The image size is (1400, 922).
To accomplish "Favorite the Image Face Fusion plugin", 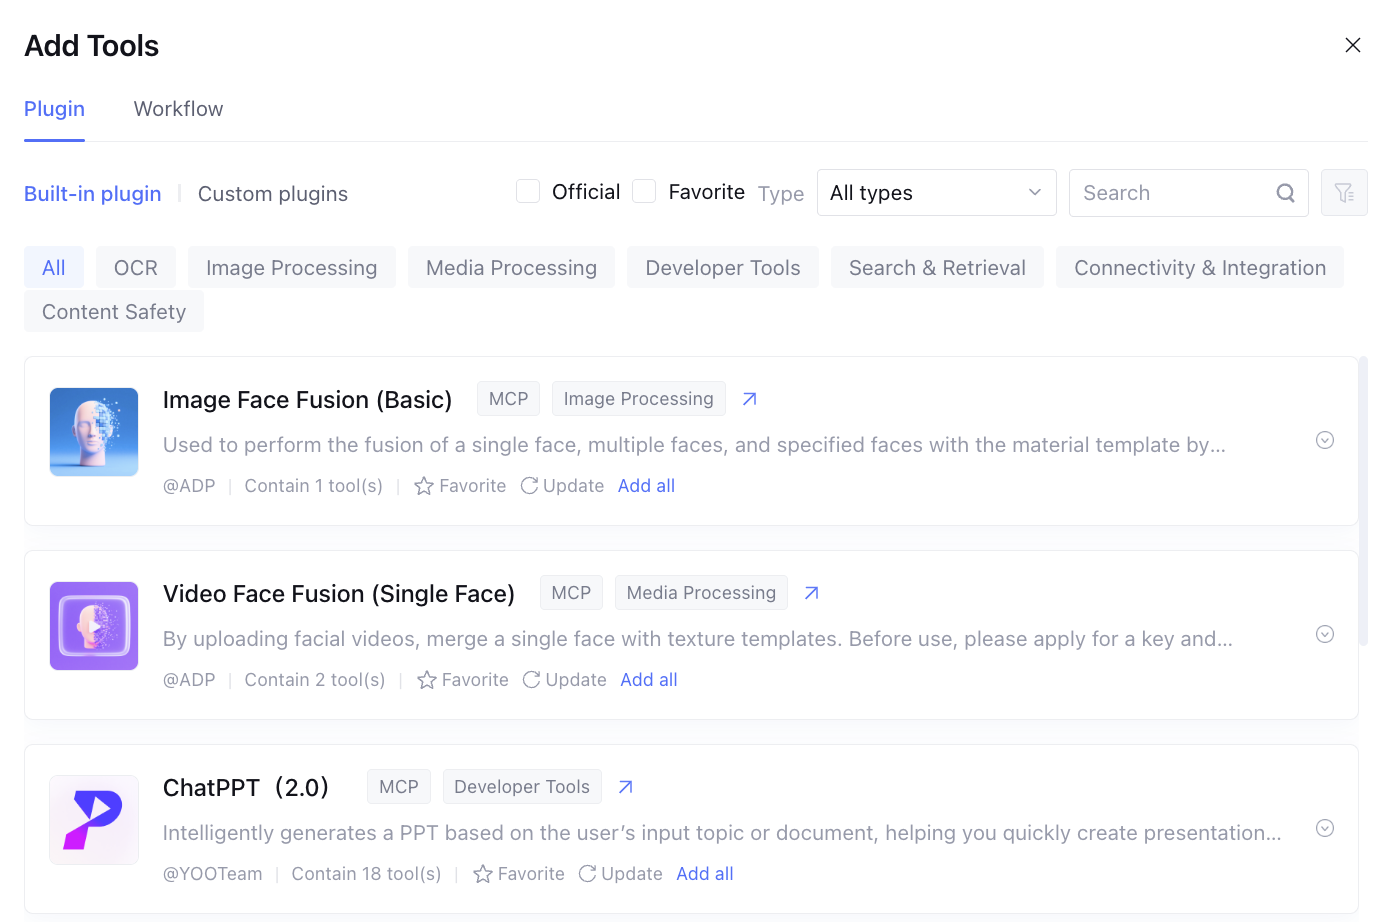I will (460, 486).
